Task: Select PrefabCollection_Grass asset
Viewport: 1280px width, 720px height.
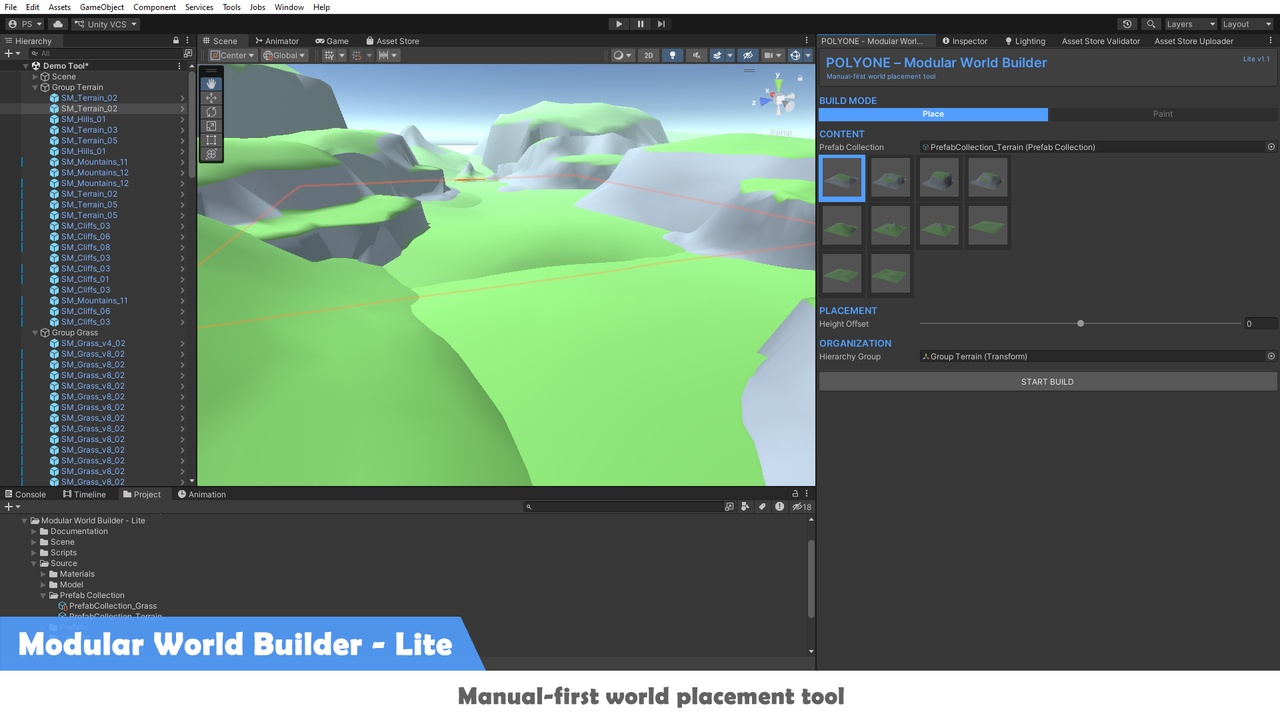Action: click(x=112, y=606)
